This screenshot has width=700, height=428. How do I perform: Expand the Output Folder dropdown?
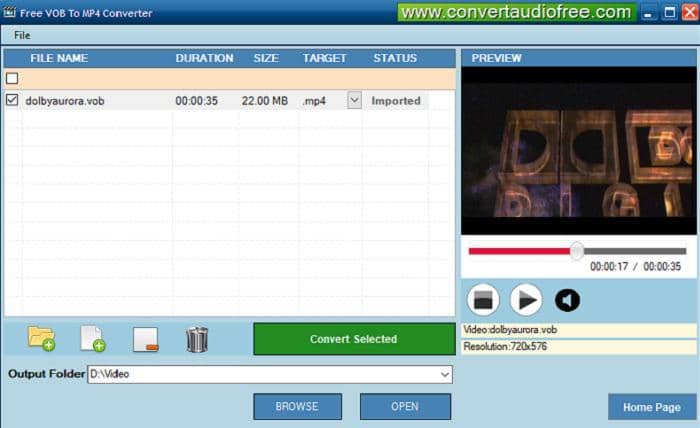click(445, 374)
